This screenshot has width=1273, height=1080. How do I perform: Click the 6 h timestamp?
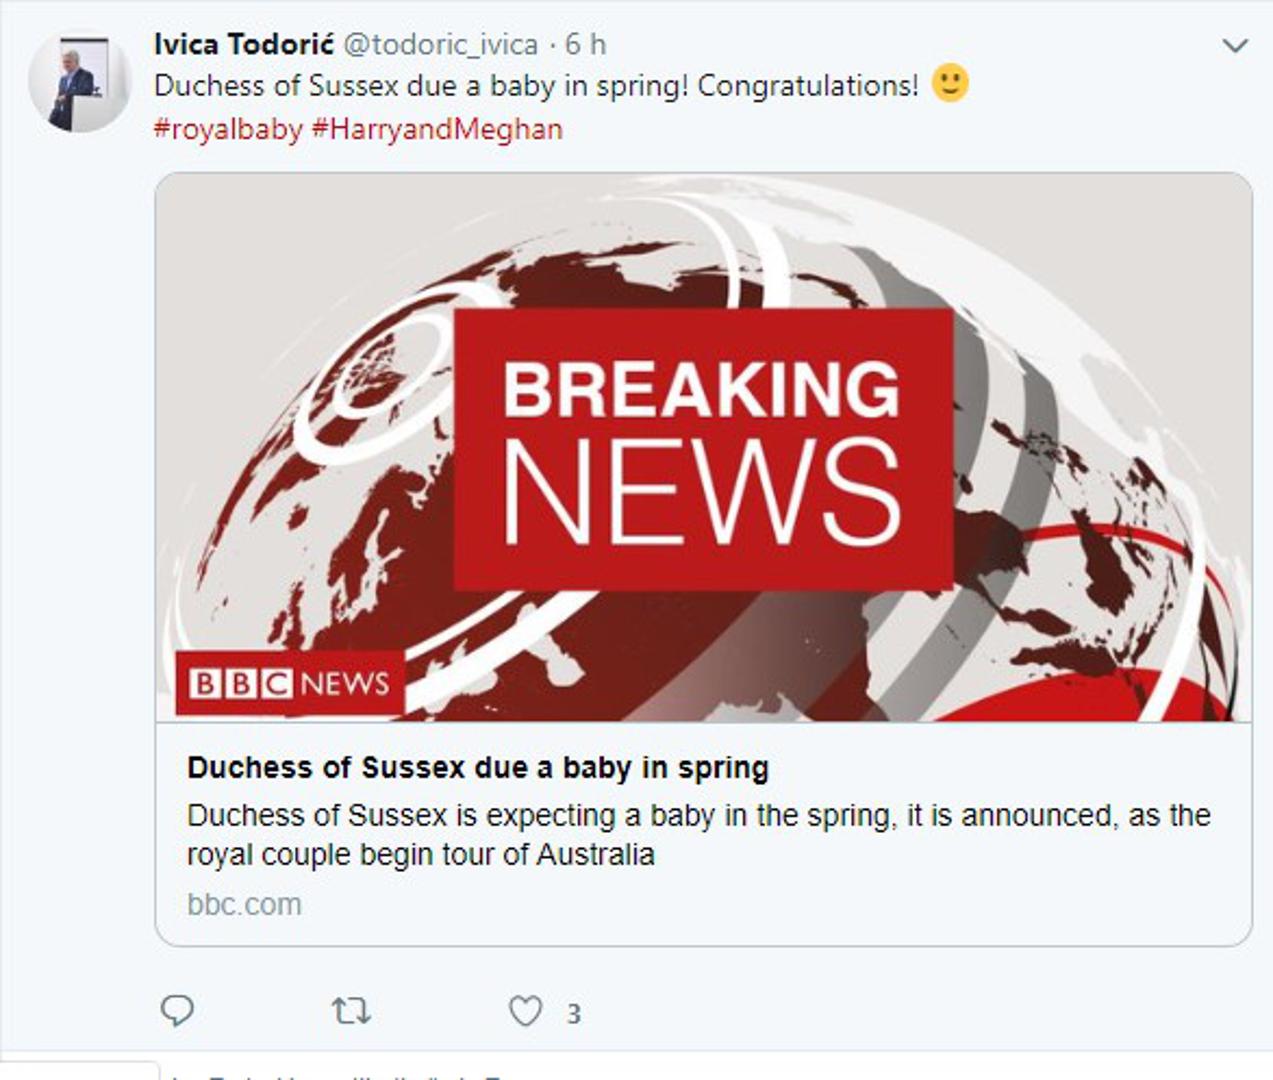click(x=586, y=44)
